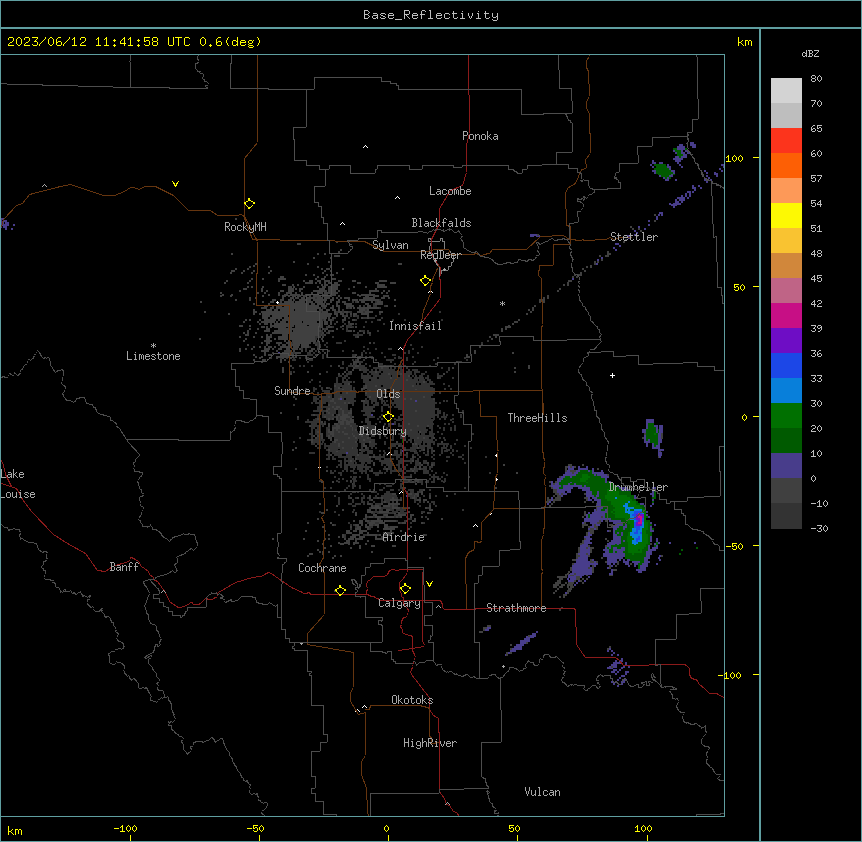Click the Base_Reflectivity title

click(x=431, y=15)
